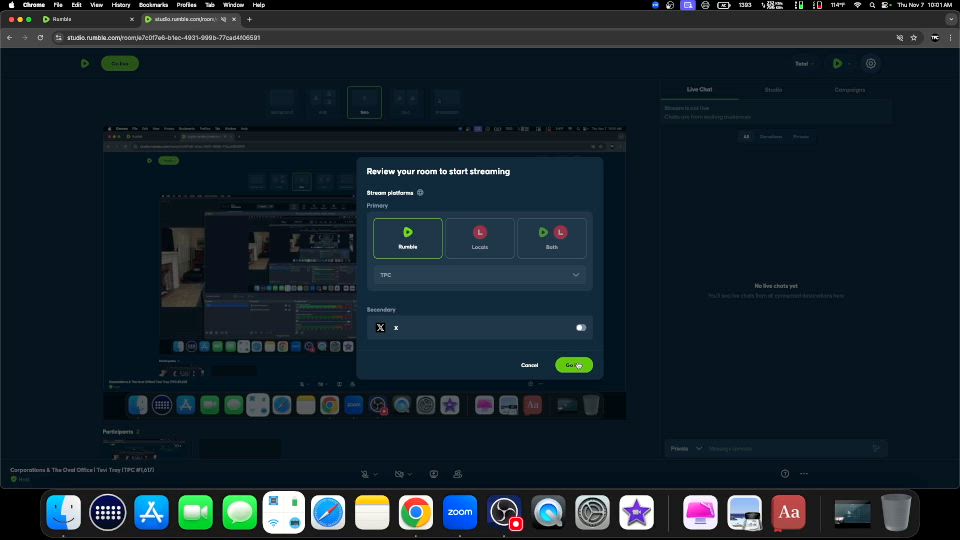Open Chrome's tab search chevron
The image size is (960, 540).
coord(946,19)
